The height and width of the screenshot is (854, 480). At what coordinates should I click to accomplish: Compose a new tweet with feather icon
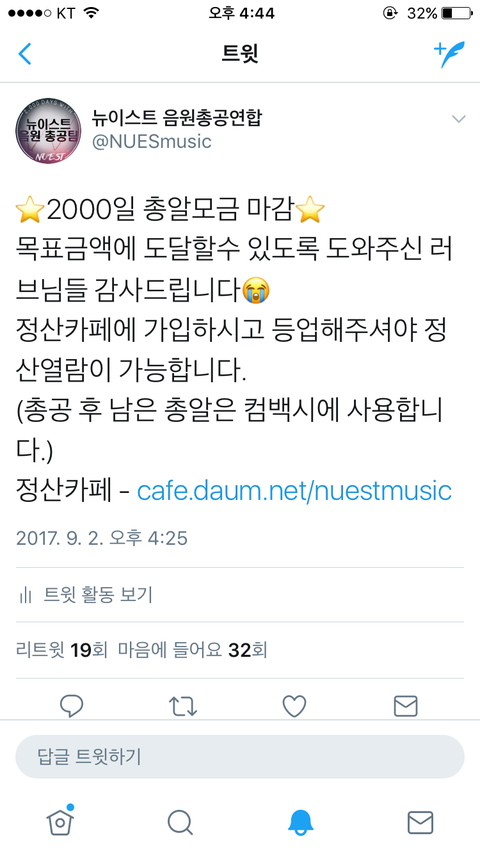449,54
